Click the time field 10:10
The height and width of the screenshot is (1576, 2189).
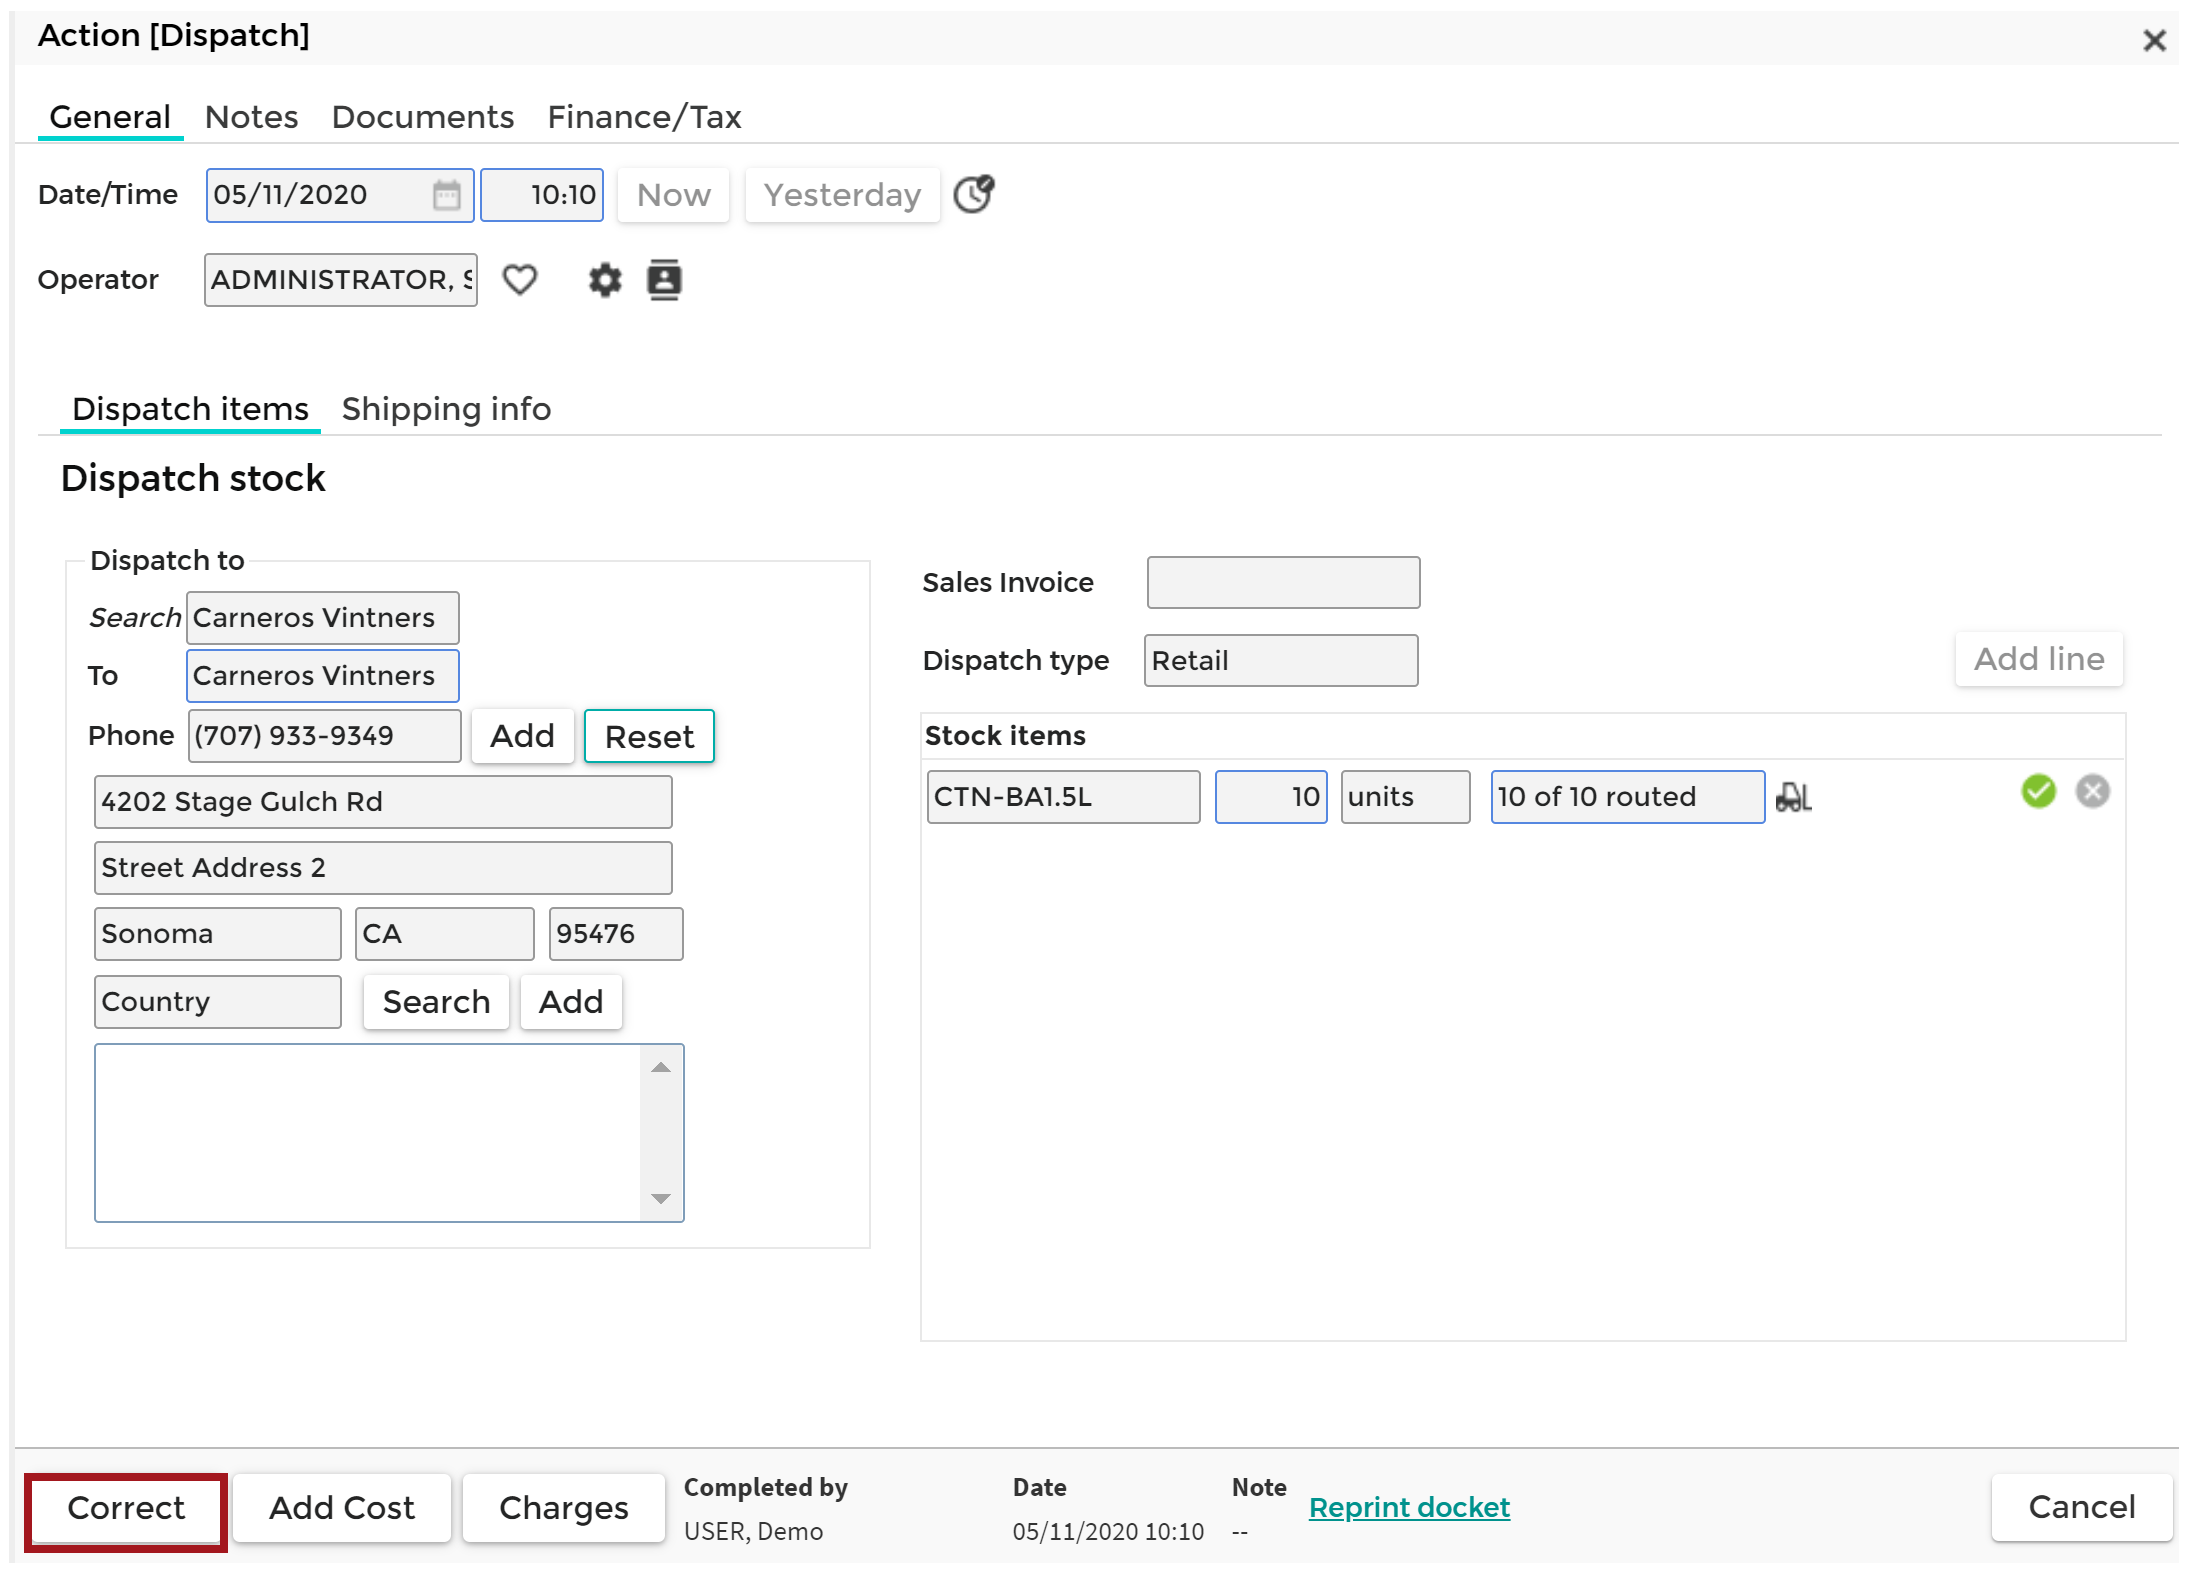(542, 195)
